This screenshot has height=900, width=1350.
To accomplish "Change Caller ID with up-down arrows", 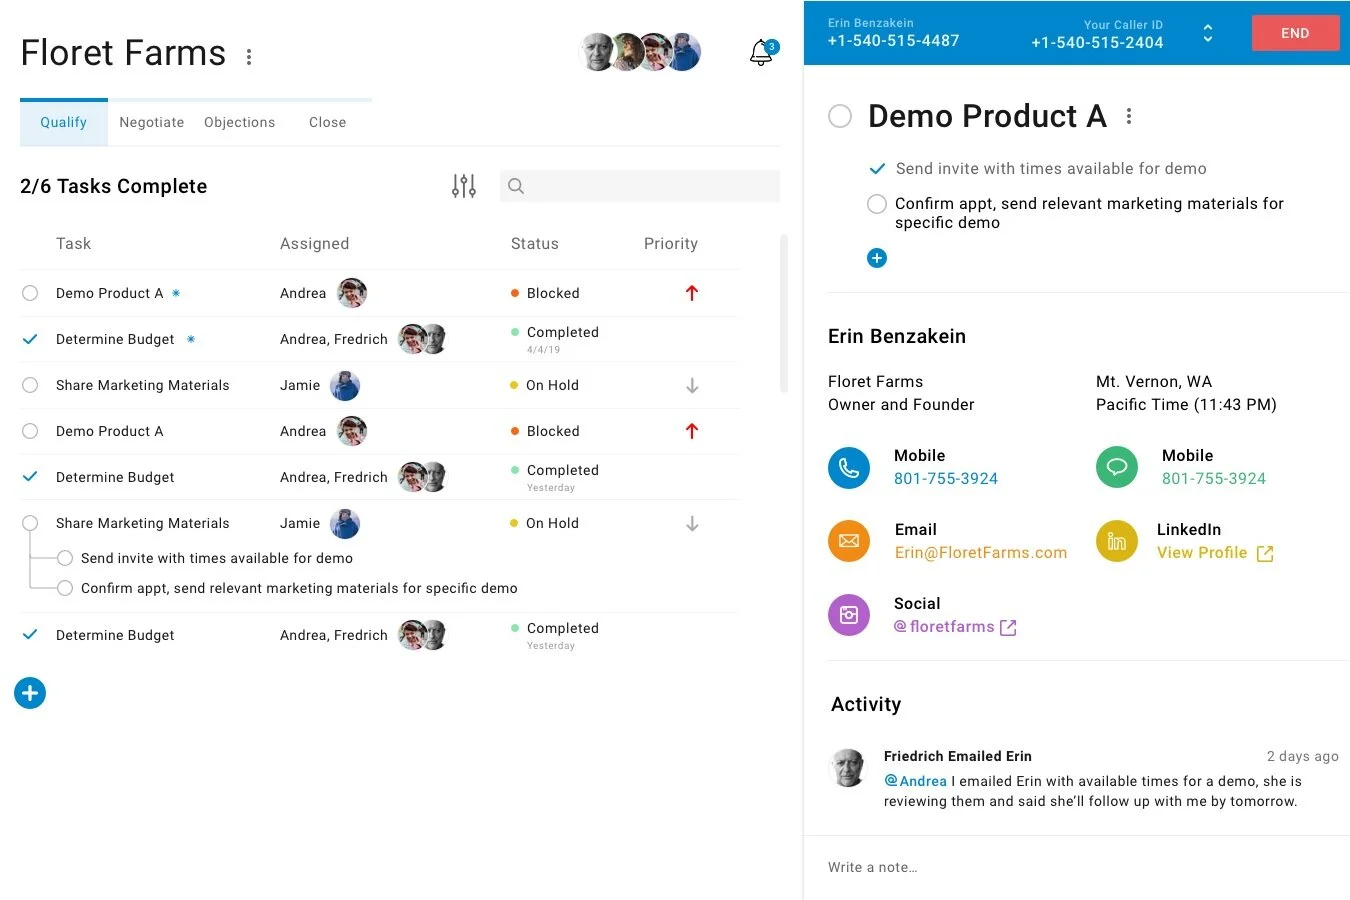I will [1208, 33].
